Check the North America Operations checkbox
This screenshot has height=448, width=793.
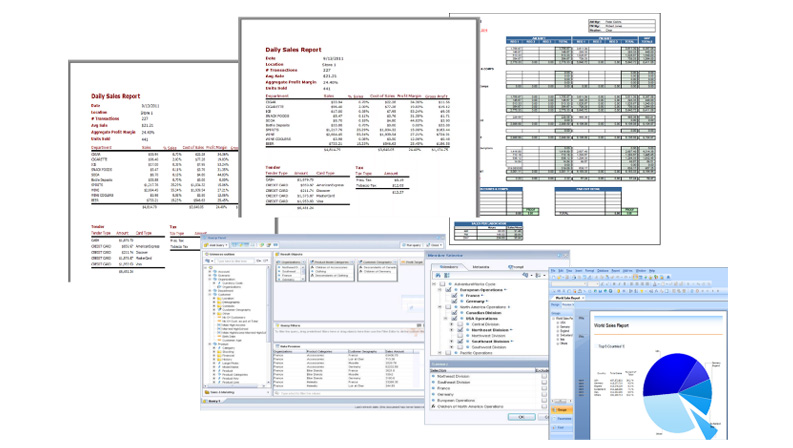point(448,307)
